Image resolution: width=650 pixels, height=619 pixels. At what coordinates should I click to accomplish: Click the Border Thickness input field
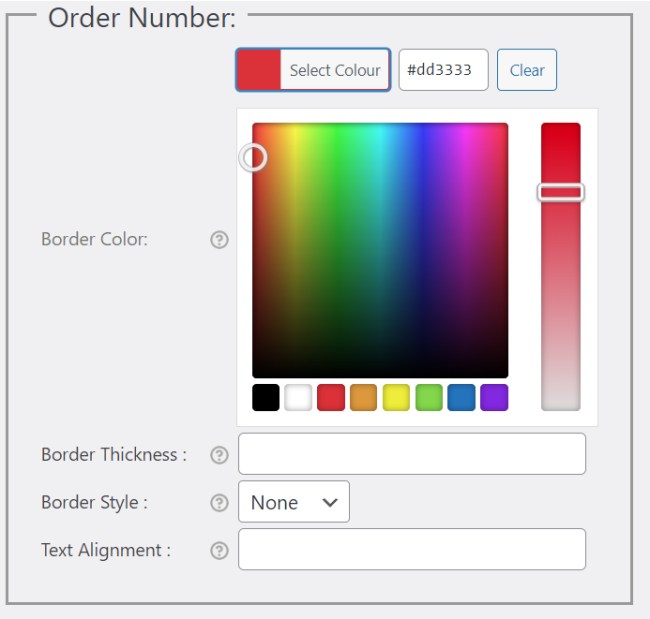click(x=412, y=454)
